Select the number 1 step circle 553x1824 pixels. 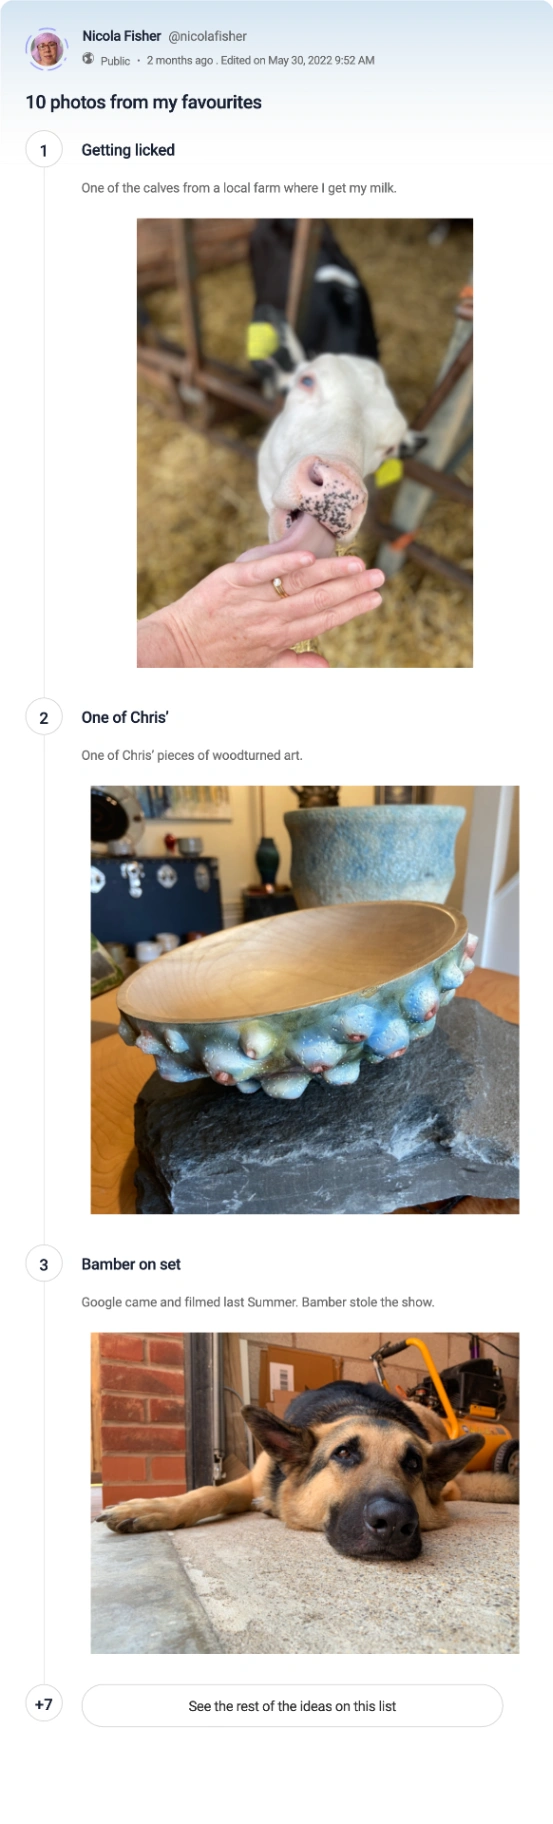(43, 150)
